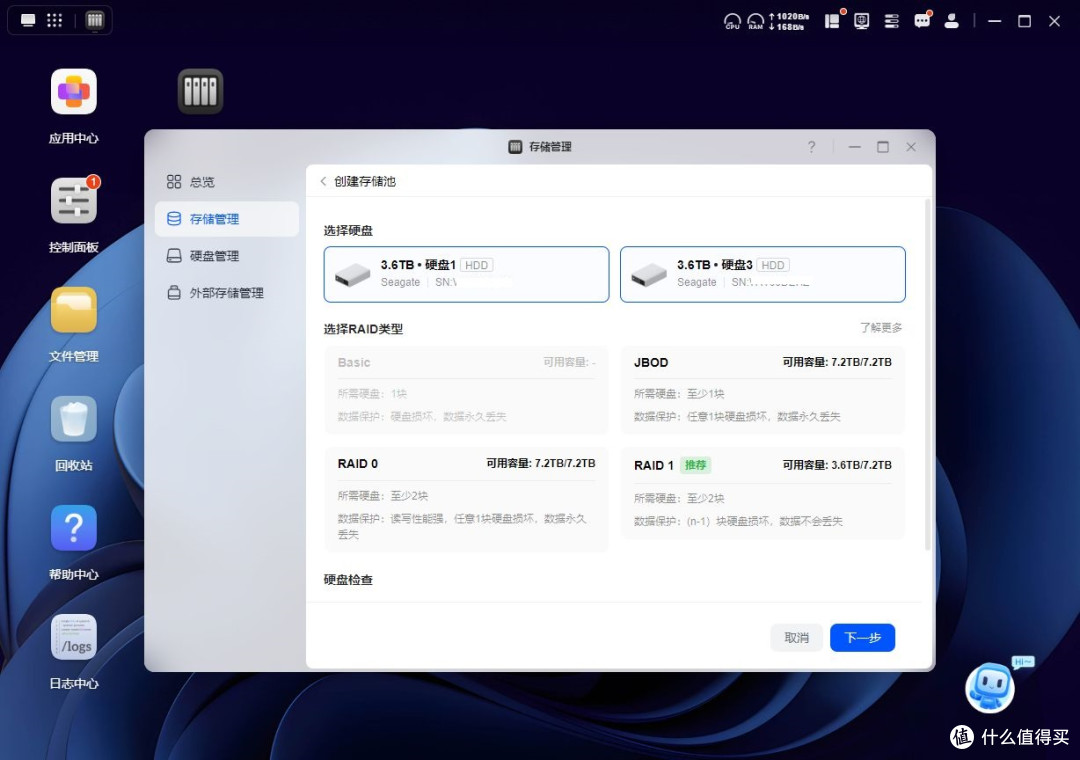Screen dimensions: 1080x760
Task: Check the RAM usage gauge icon
Action: click(x=756, y=21)
